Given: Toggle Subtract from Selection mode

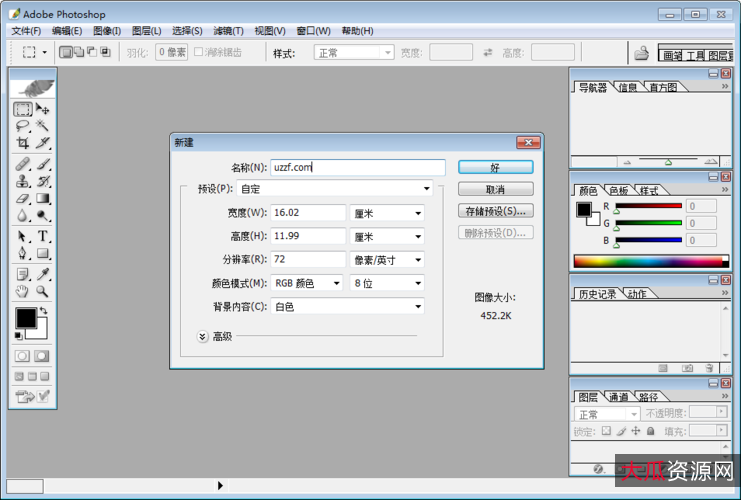Looking at the screenshot, I should click(x=92, y=52).
